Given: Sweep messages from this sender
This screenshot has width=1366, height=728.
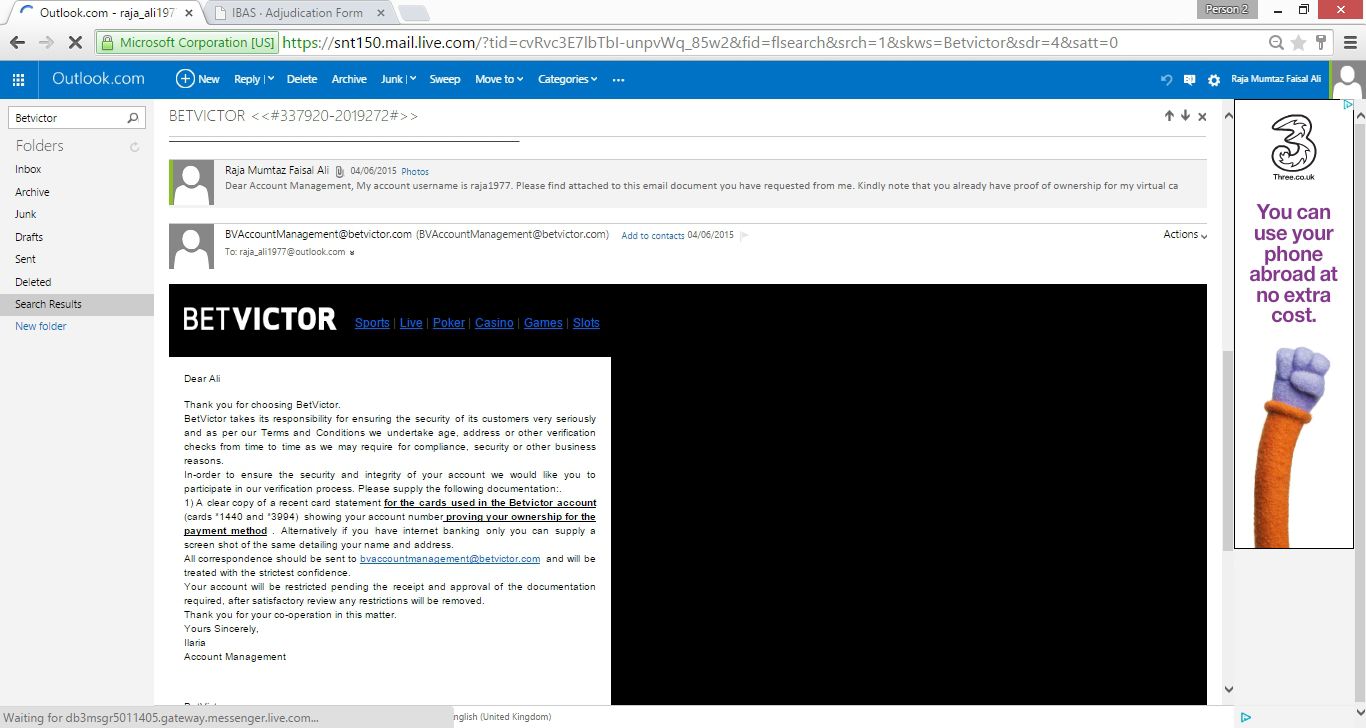Looking at the screenshot, I should [x=445, y=79].
